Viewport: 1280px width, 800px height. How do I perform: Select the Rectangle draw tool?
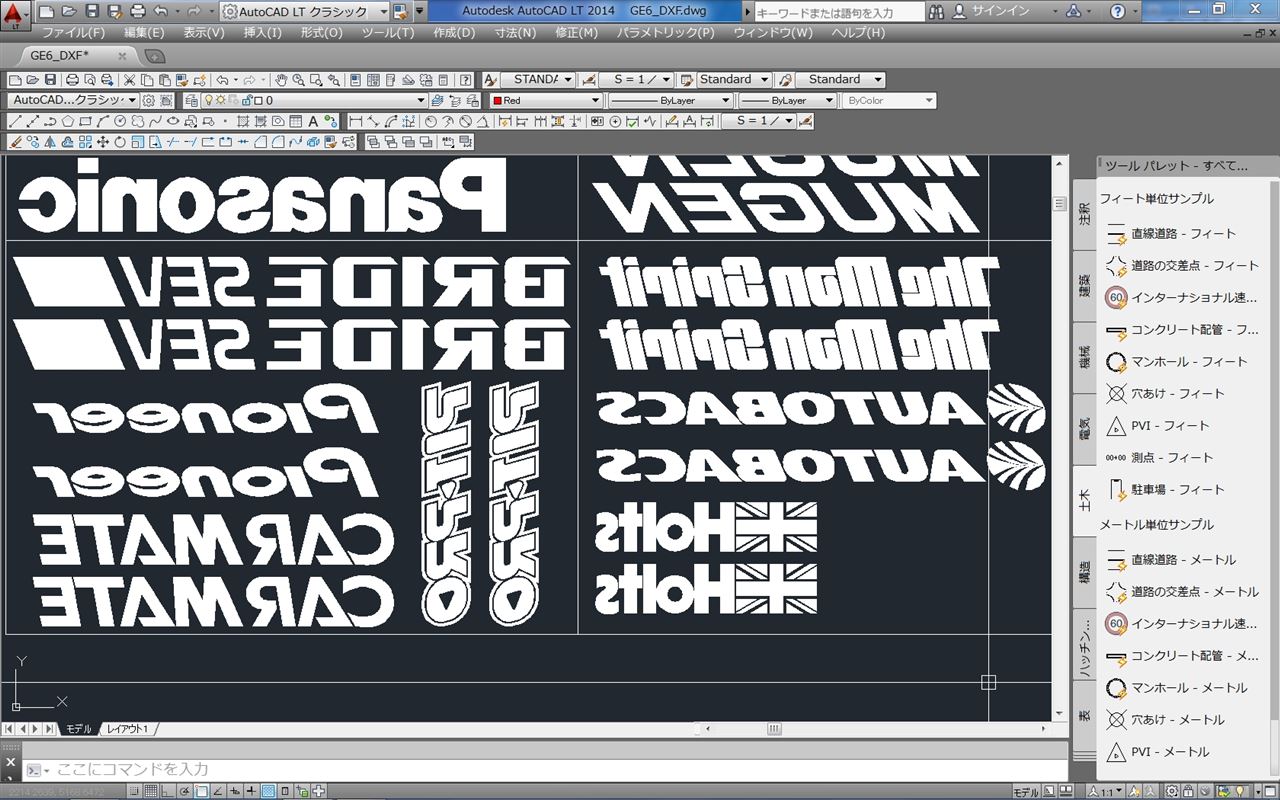pos(85,121)
